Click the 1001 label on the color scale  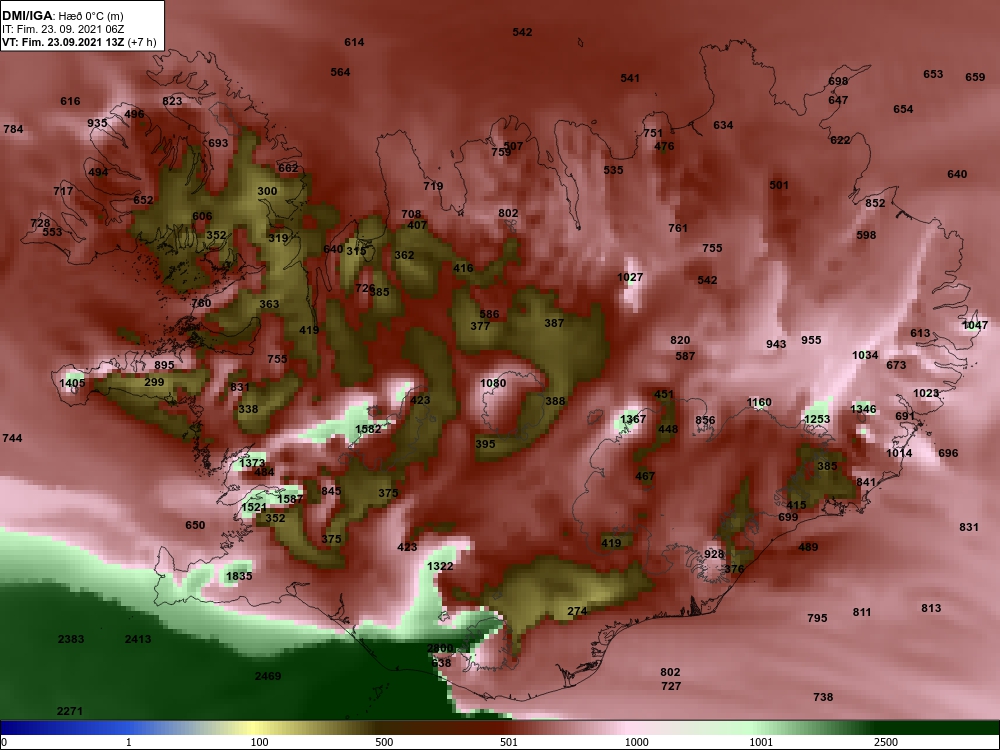[761, 742]
